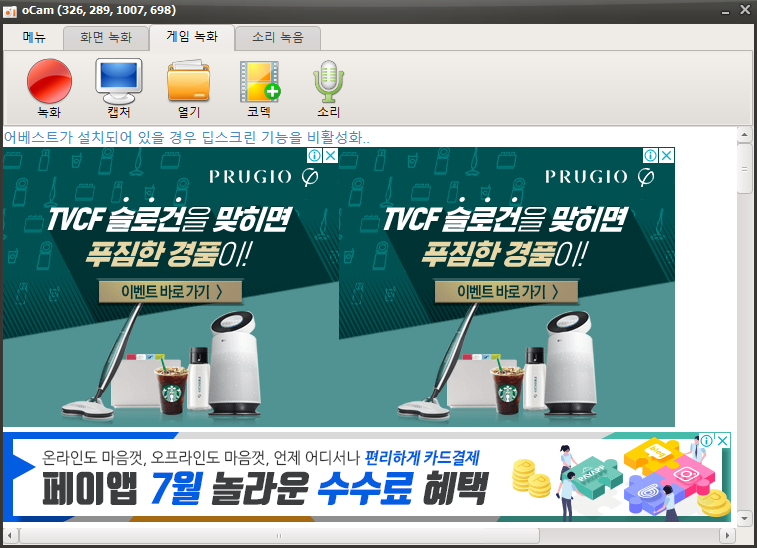The image size is (757, 548).
Task: Capture a screenshot with the 캡처 icon
Action: 119,88
